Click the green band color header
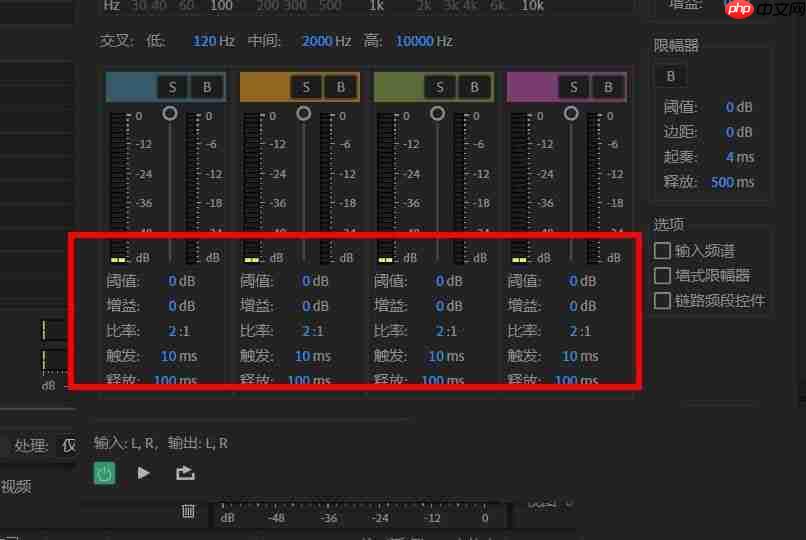 [x=398, y=87]
